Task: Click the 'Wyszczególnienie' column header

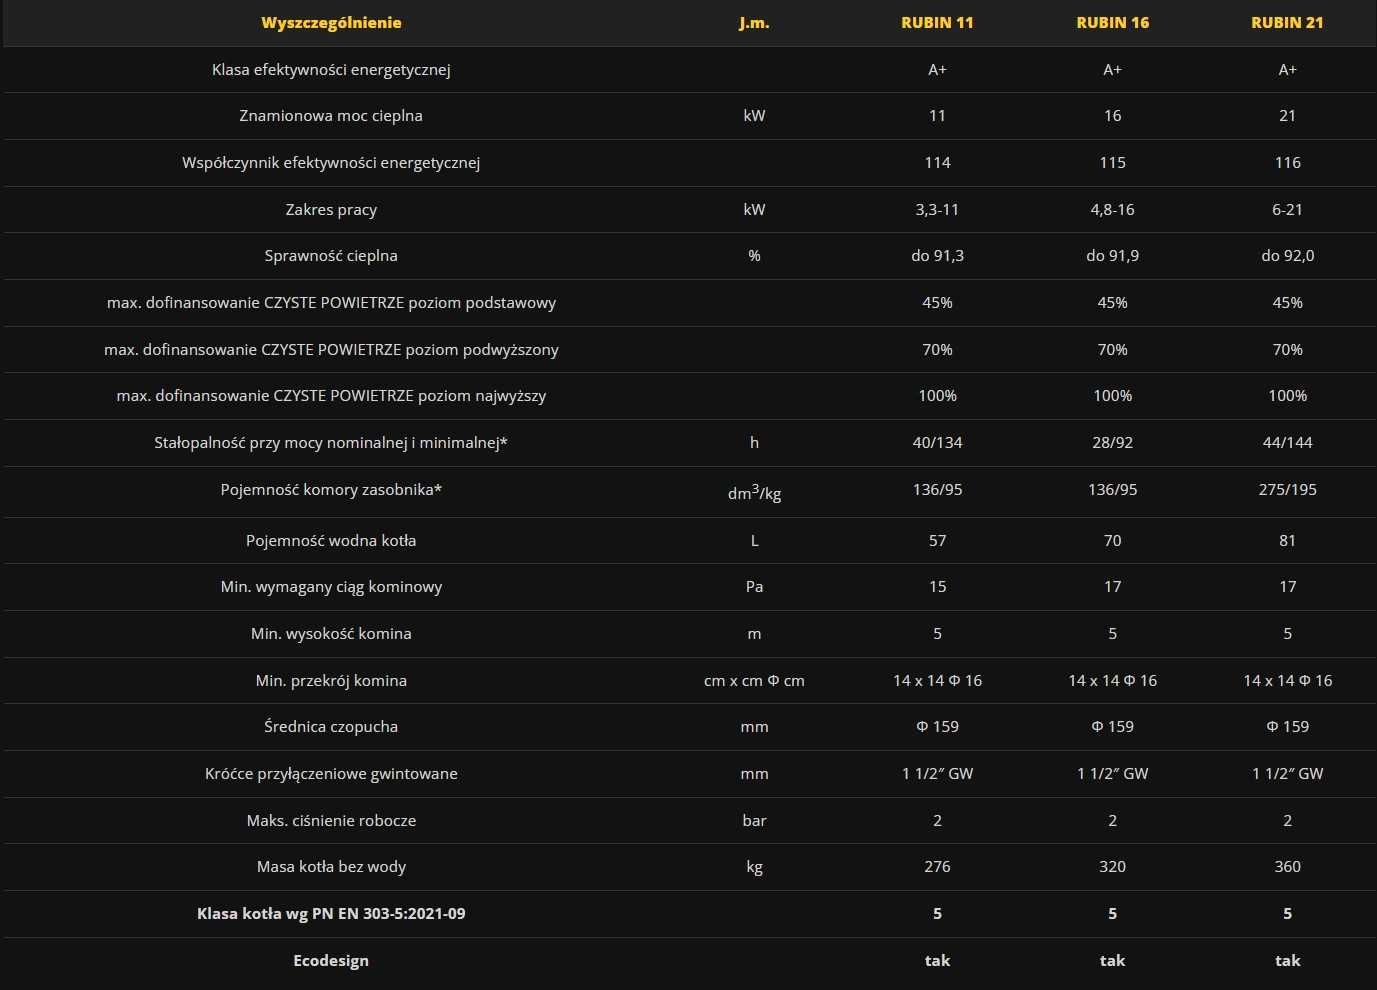Action: pos(331,23)
